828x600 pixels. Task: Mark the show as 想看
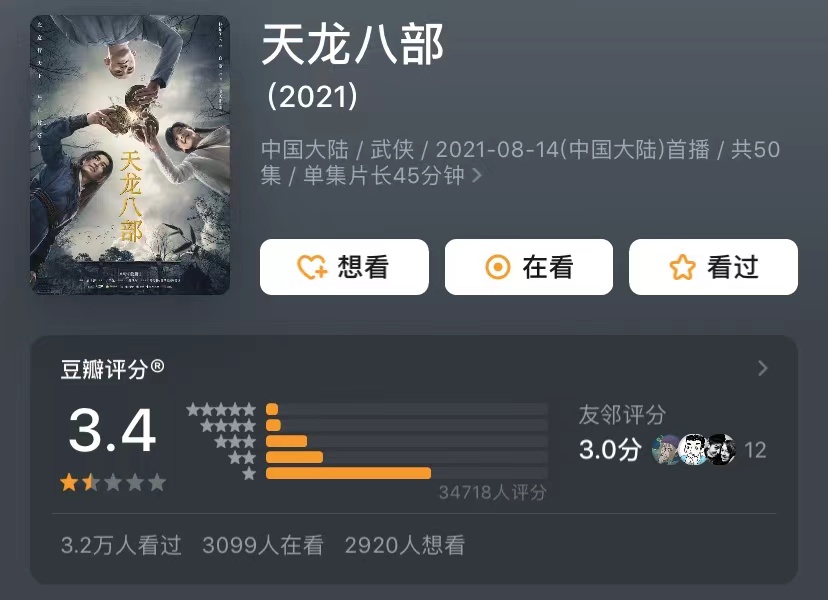(344, 267)
